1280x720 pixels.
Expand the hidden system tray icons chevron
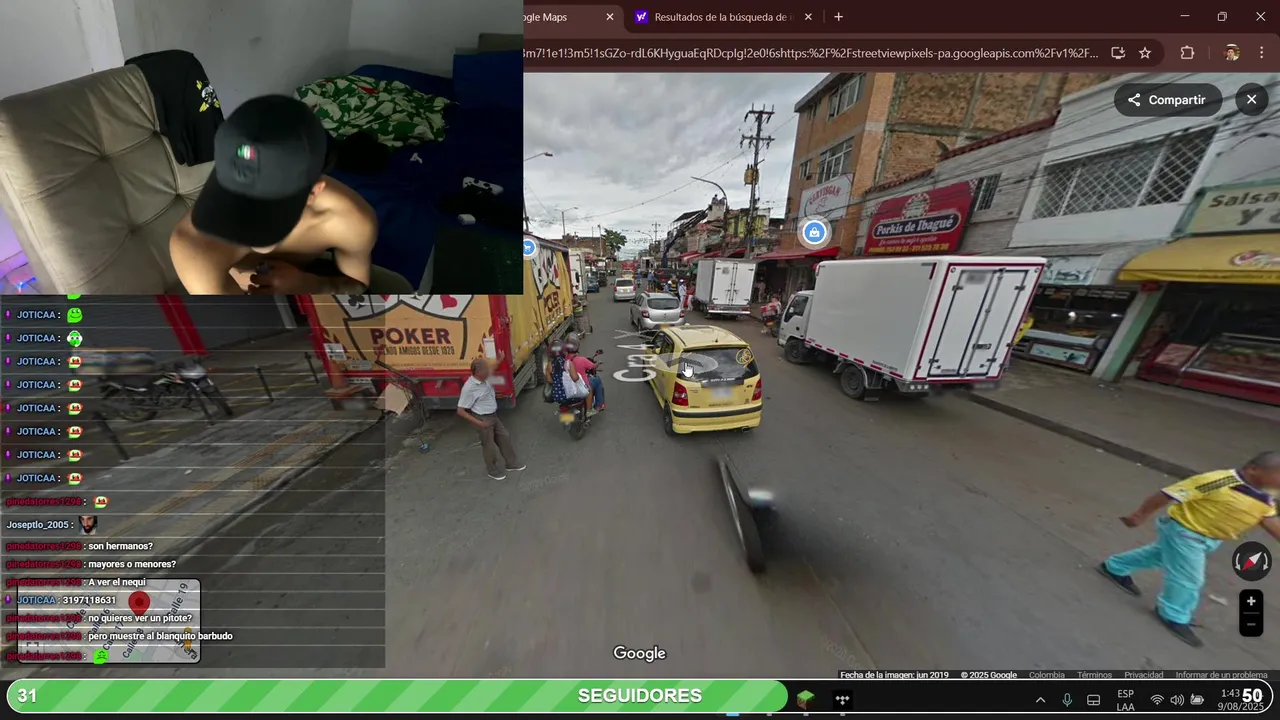pyautogui.click(x=1040, y=700)
